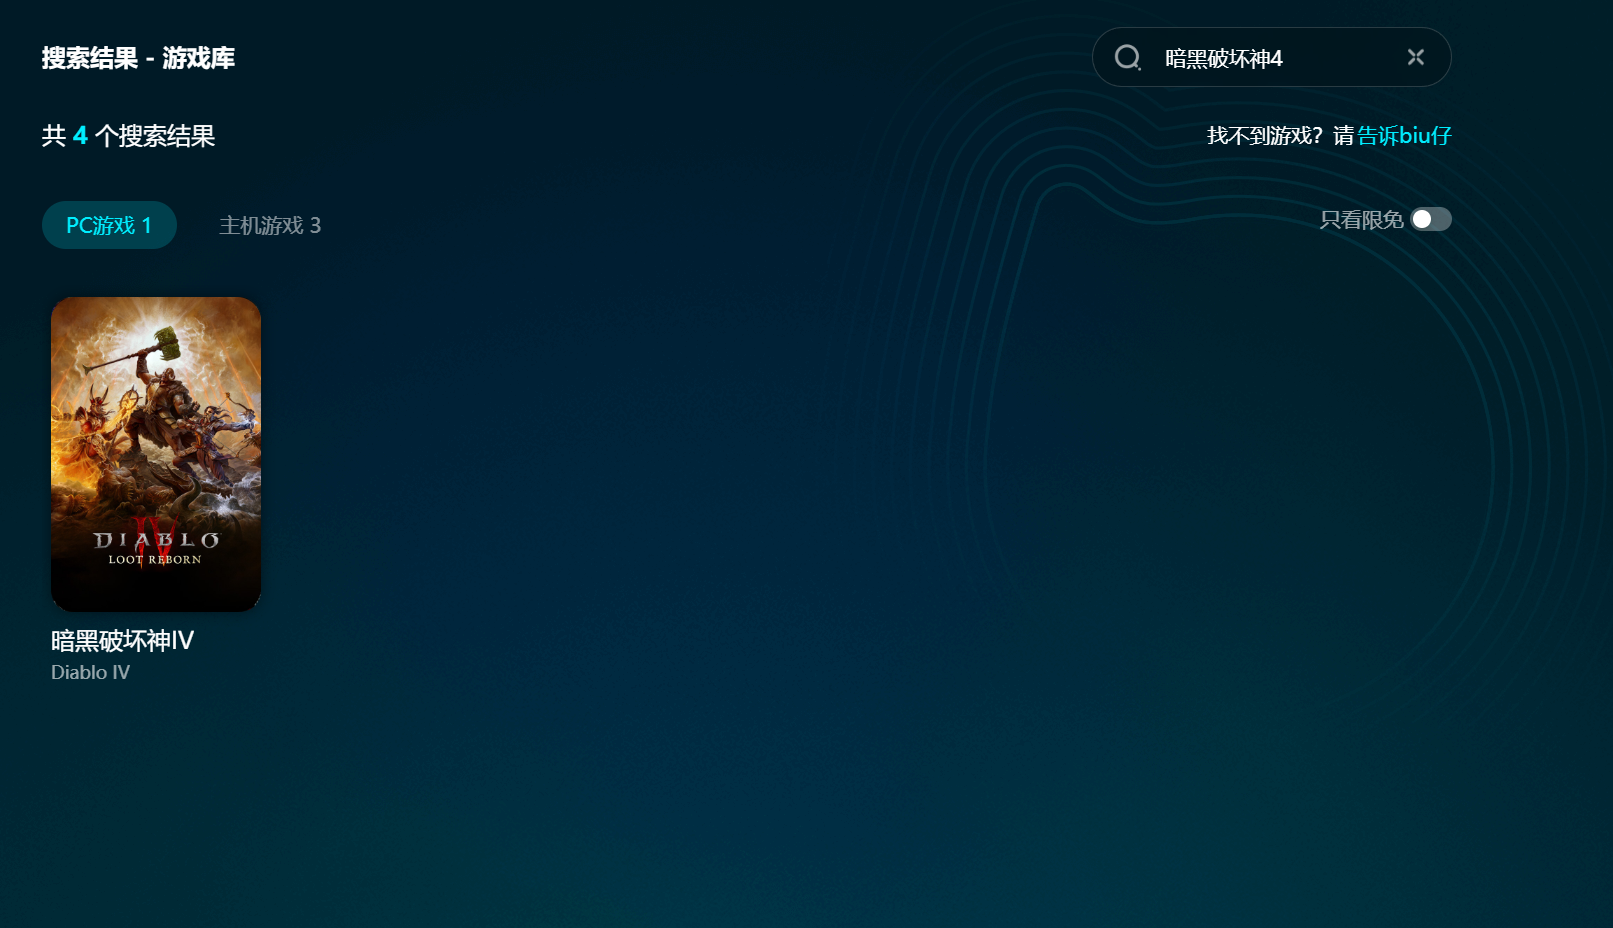Click the 找不到游戏? 请 prompt text
The width and height of the screenshot is (1613, 928).
pyautogui.click(x=1280, y=135)
